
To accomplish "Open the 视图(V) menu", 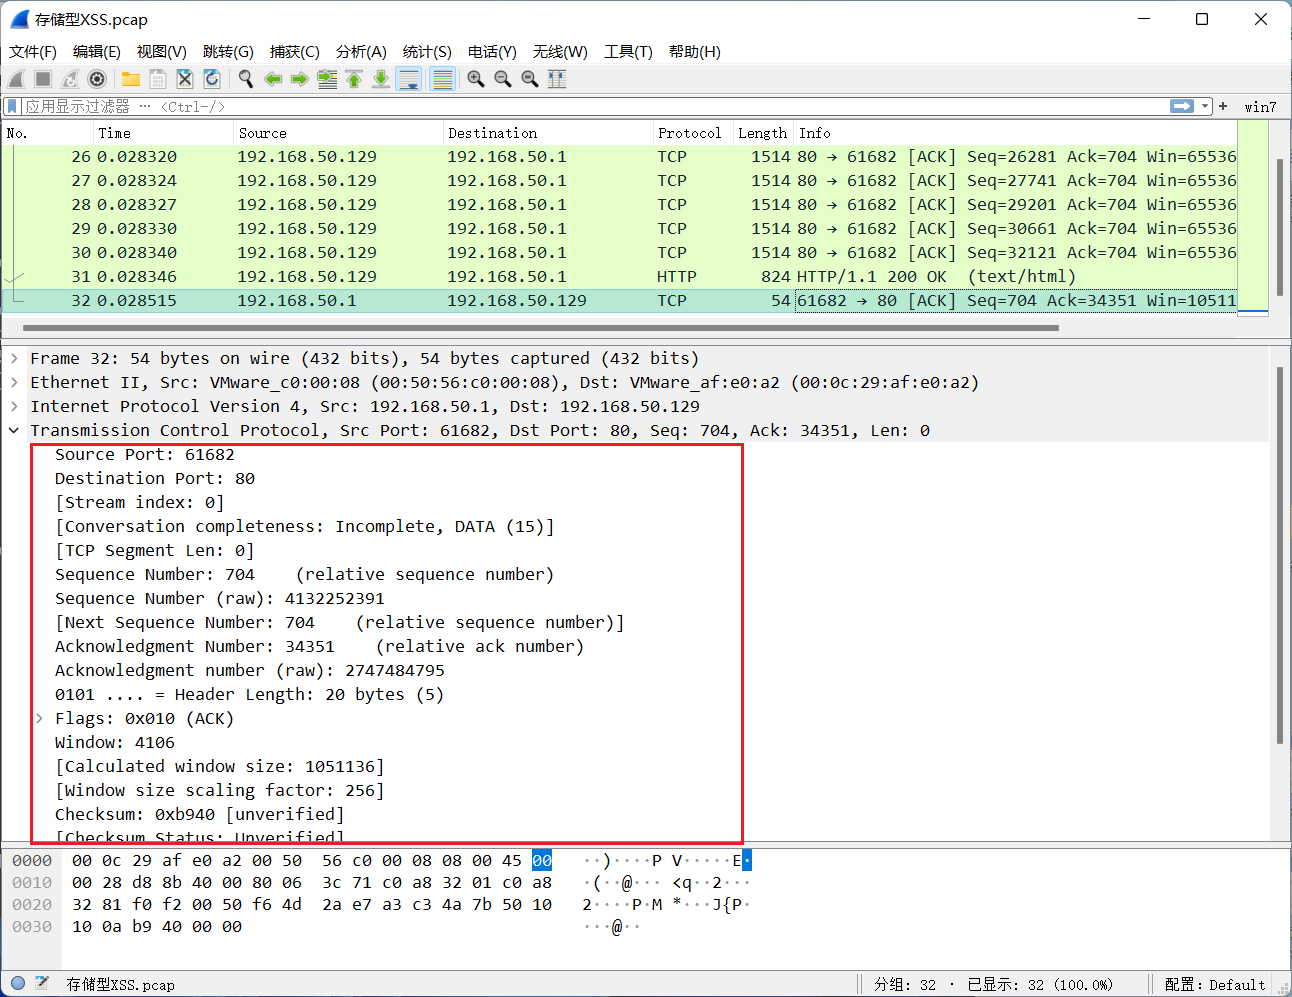I will (162, 52).
